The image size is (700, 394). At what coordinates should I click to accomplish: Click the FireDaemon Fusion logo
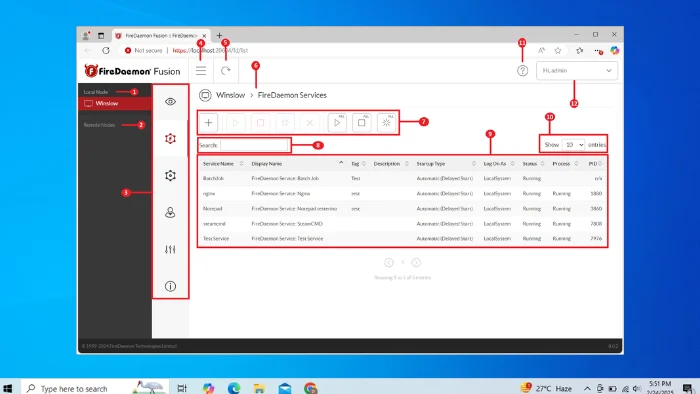132,71
